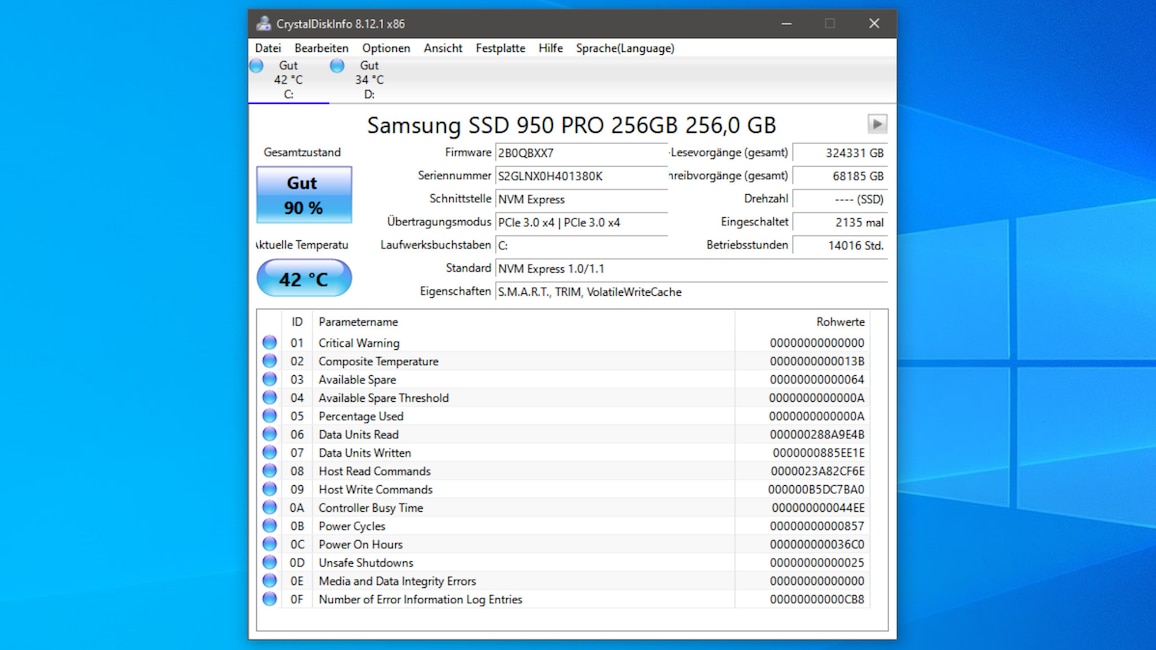This screenshot has width=1156, height=650.
Task: Switch to the D: drive tab (34 °C)
Action: 369,80
